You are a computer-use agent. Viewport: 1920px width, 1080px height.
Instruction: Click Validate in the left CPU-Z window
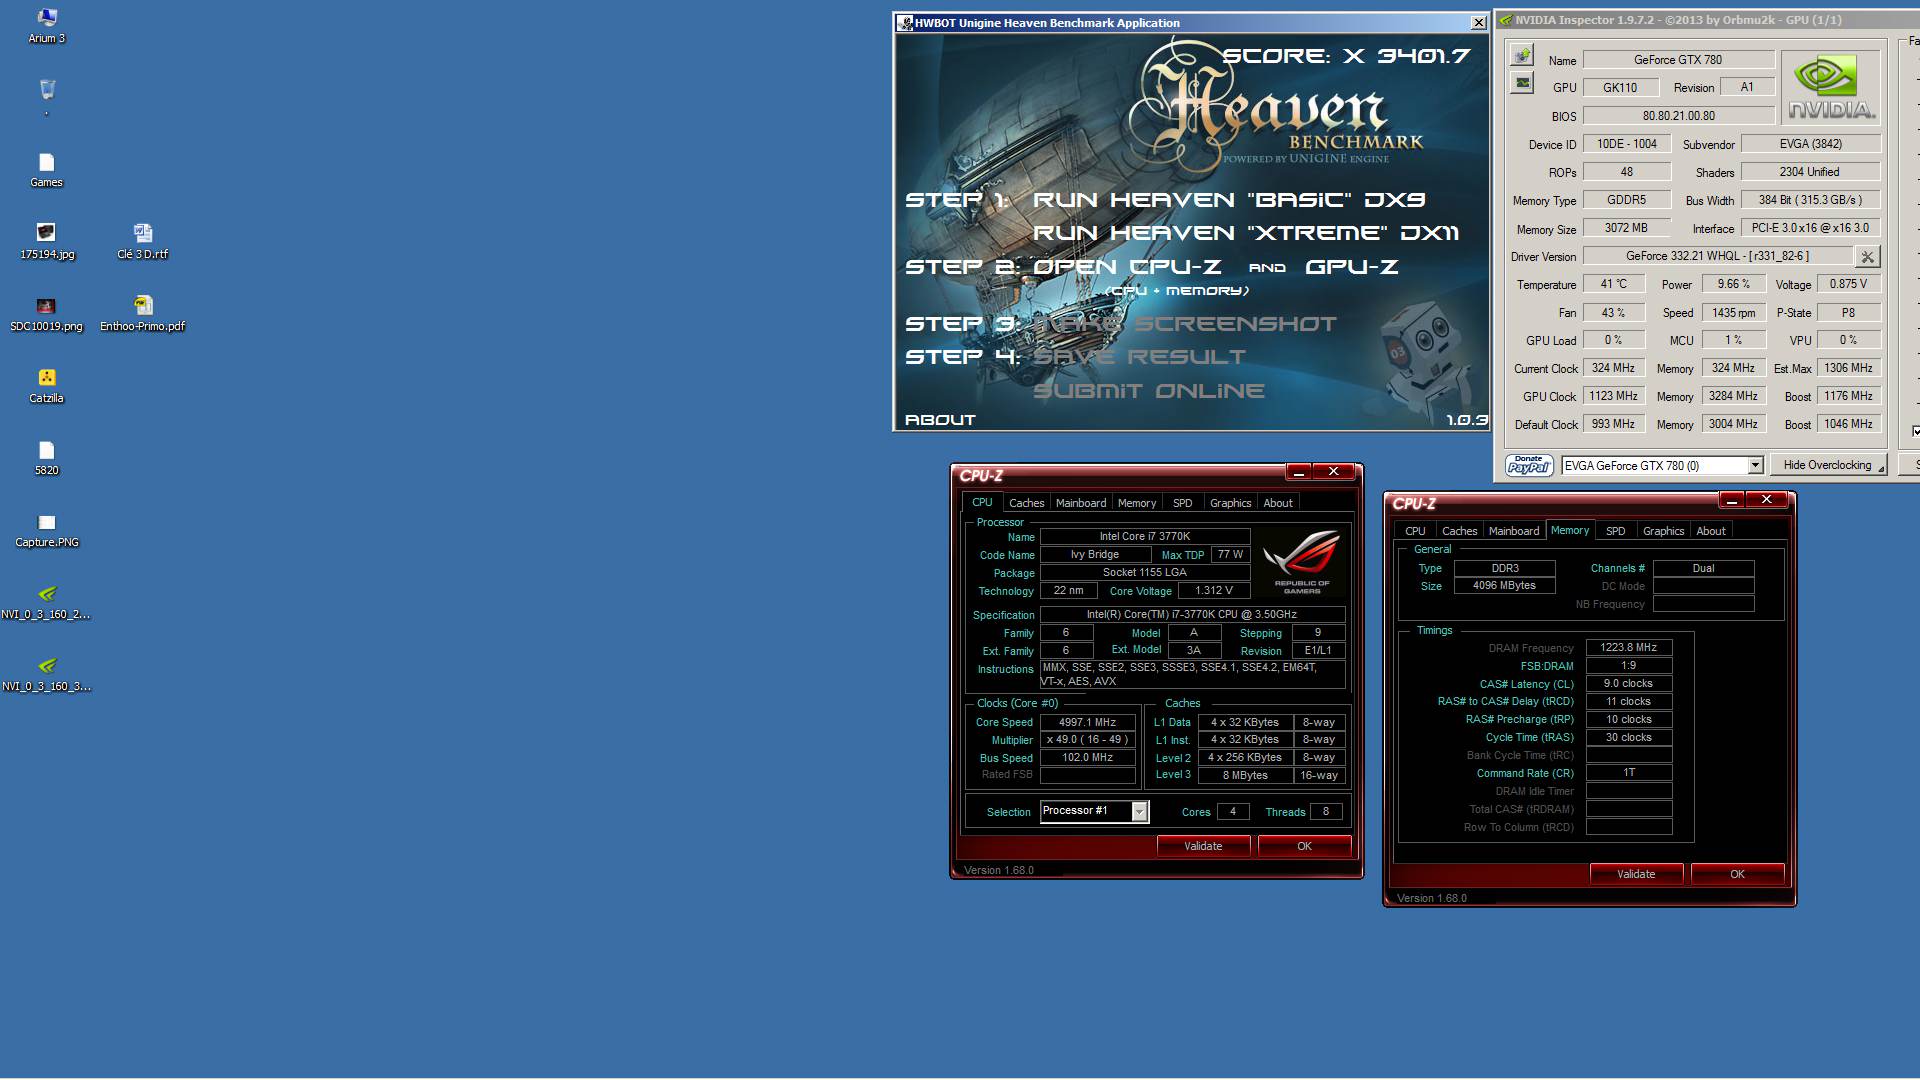pyautogui.click(x=1203, y=846)
